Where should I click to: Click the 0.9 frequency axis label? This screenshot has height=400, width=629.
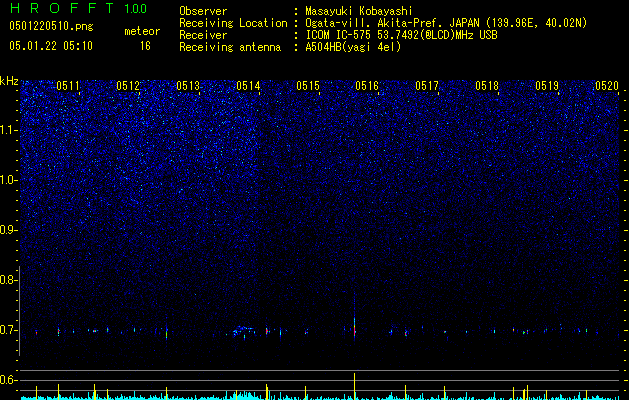point(7,230)
